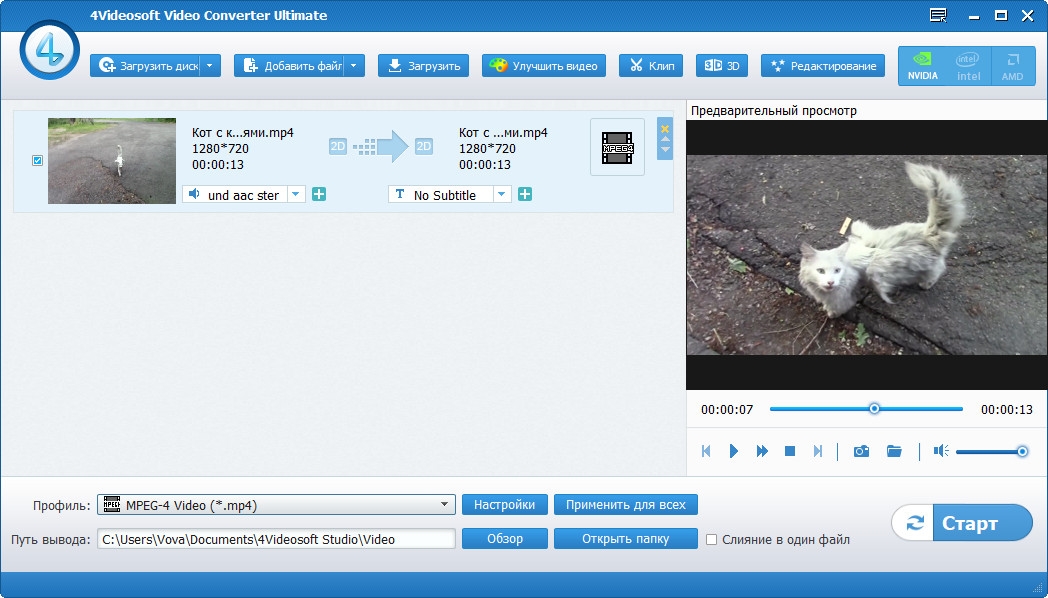Open the snapshot folder icon
1048x598 pixels.
click(894, 451)
